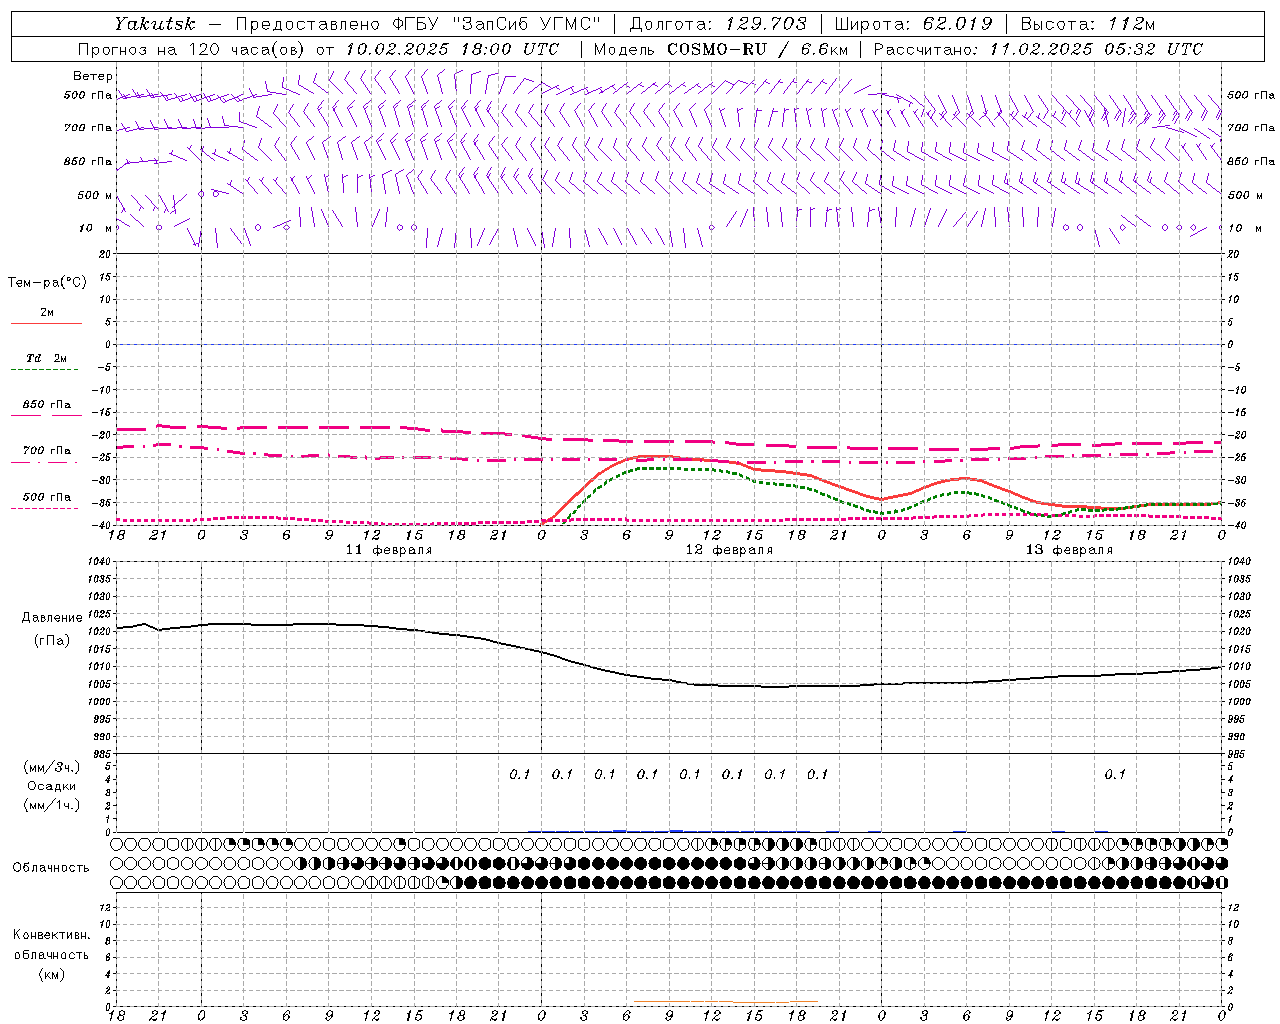The height and width of the screenshot is (1024, 1280).
Task: Click the '700 гПа' entry in the temperature legend
Action: pos(47,451)
